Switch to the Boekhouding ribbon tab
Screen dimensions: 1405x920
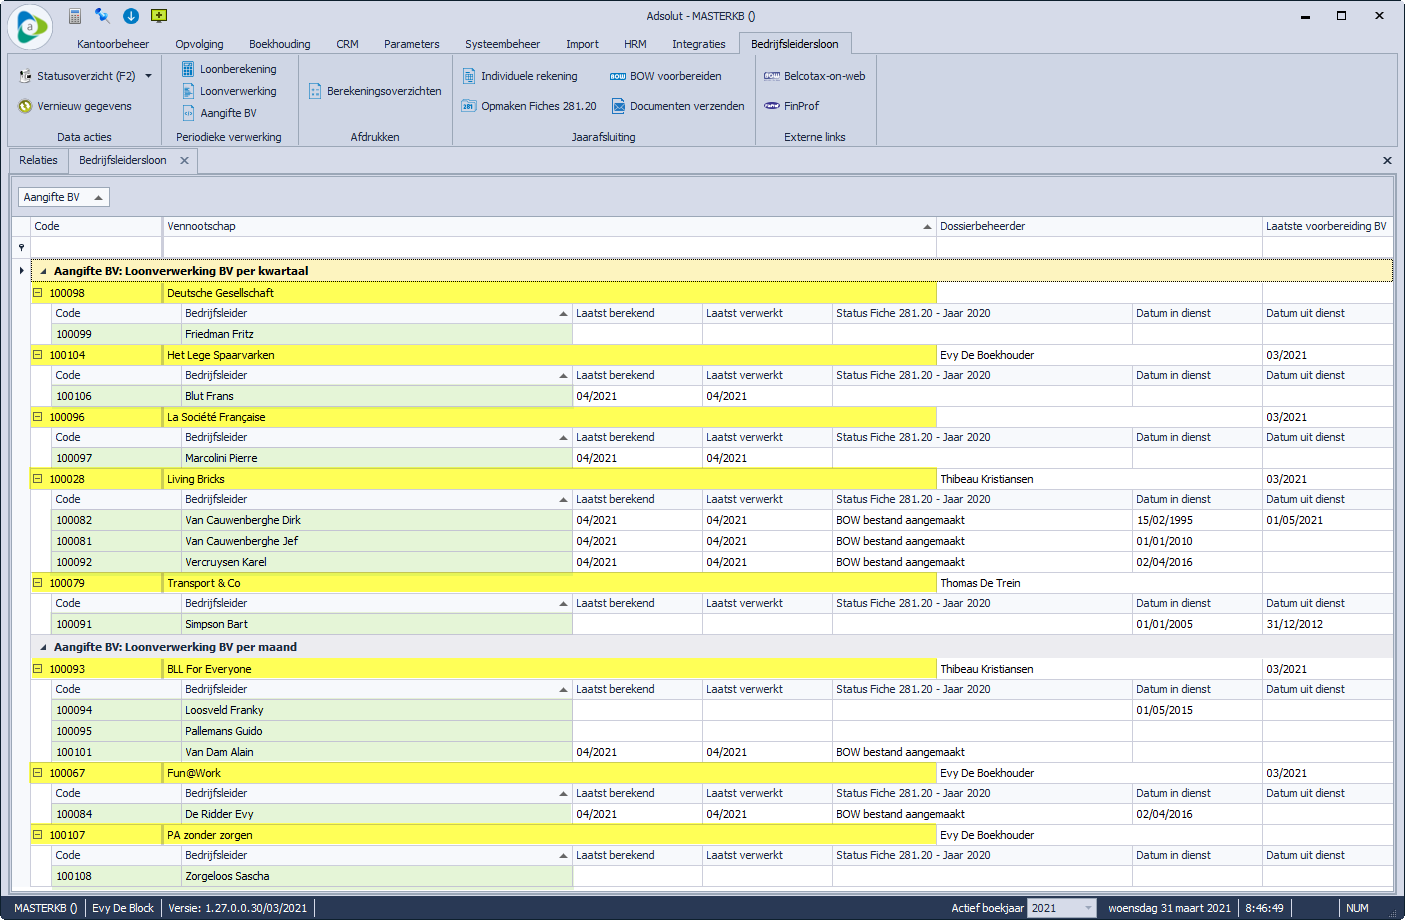click(279, 44)
